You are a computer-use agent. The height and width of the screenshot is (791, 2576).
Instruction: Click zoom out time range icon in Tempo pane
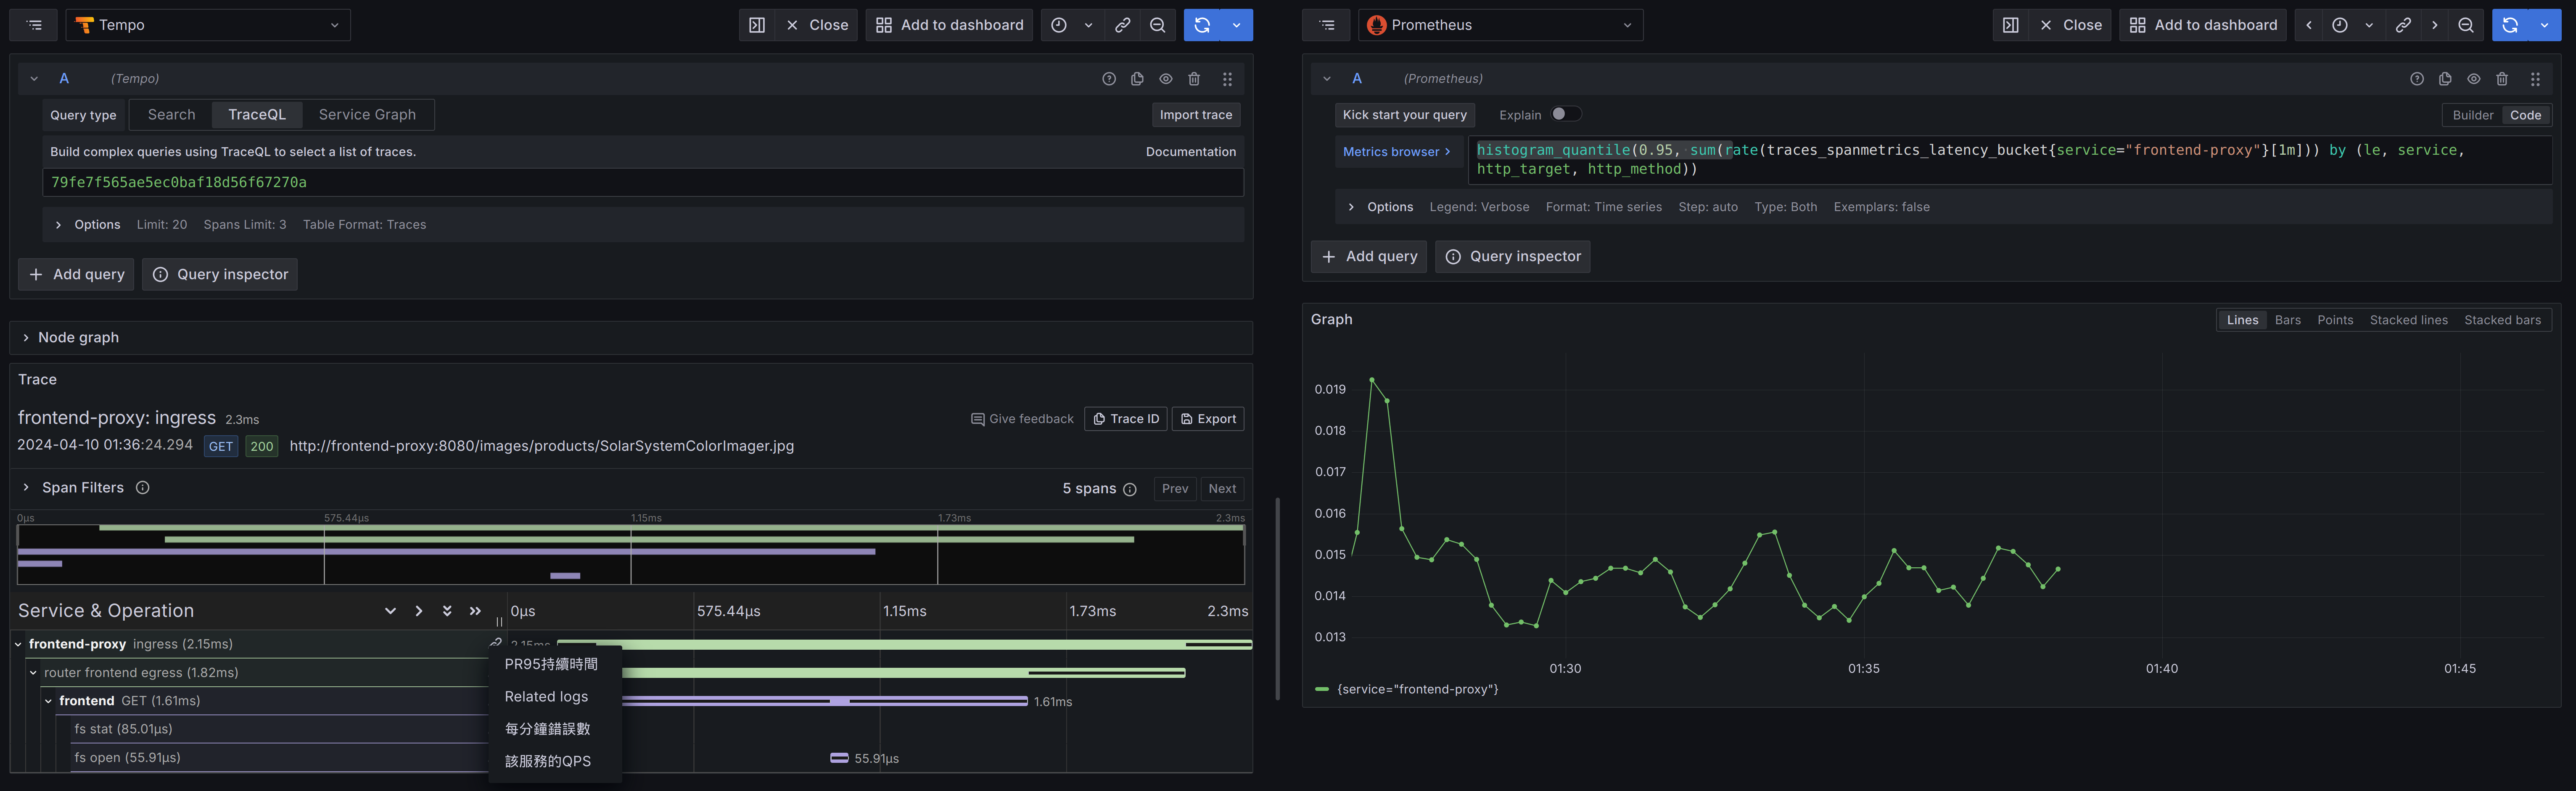pos(1157,25)
